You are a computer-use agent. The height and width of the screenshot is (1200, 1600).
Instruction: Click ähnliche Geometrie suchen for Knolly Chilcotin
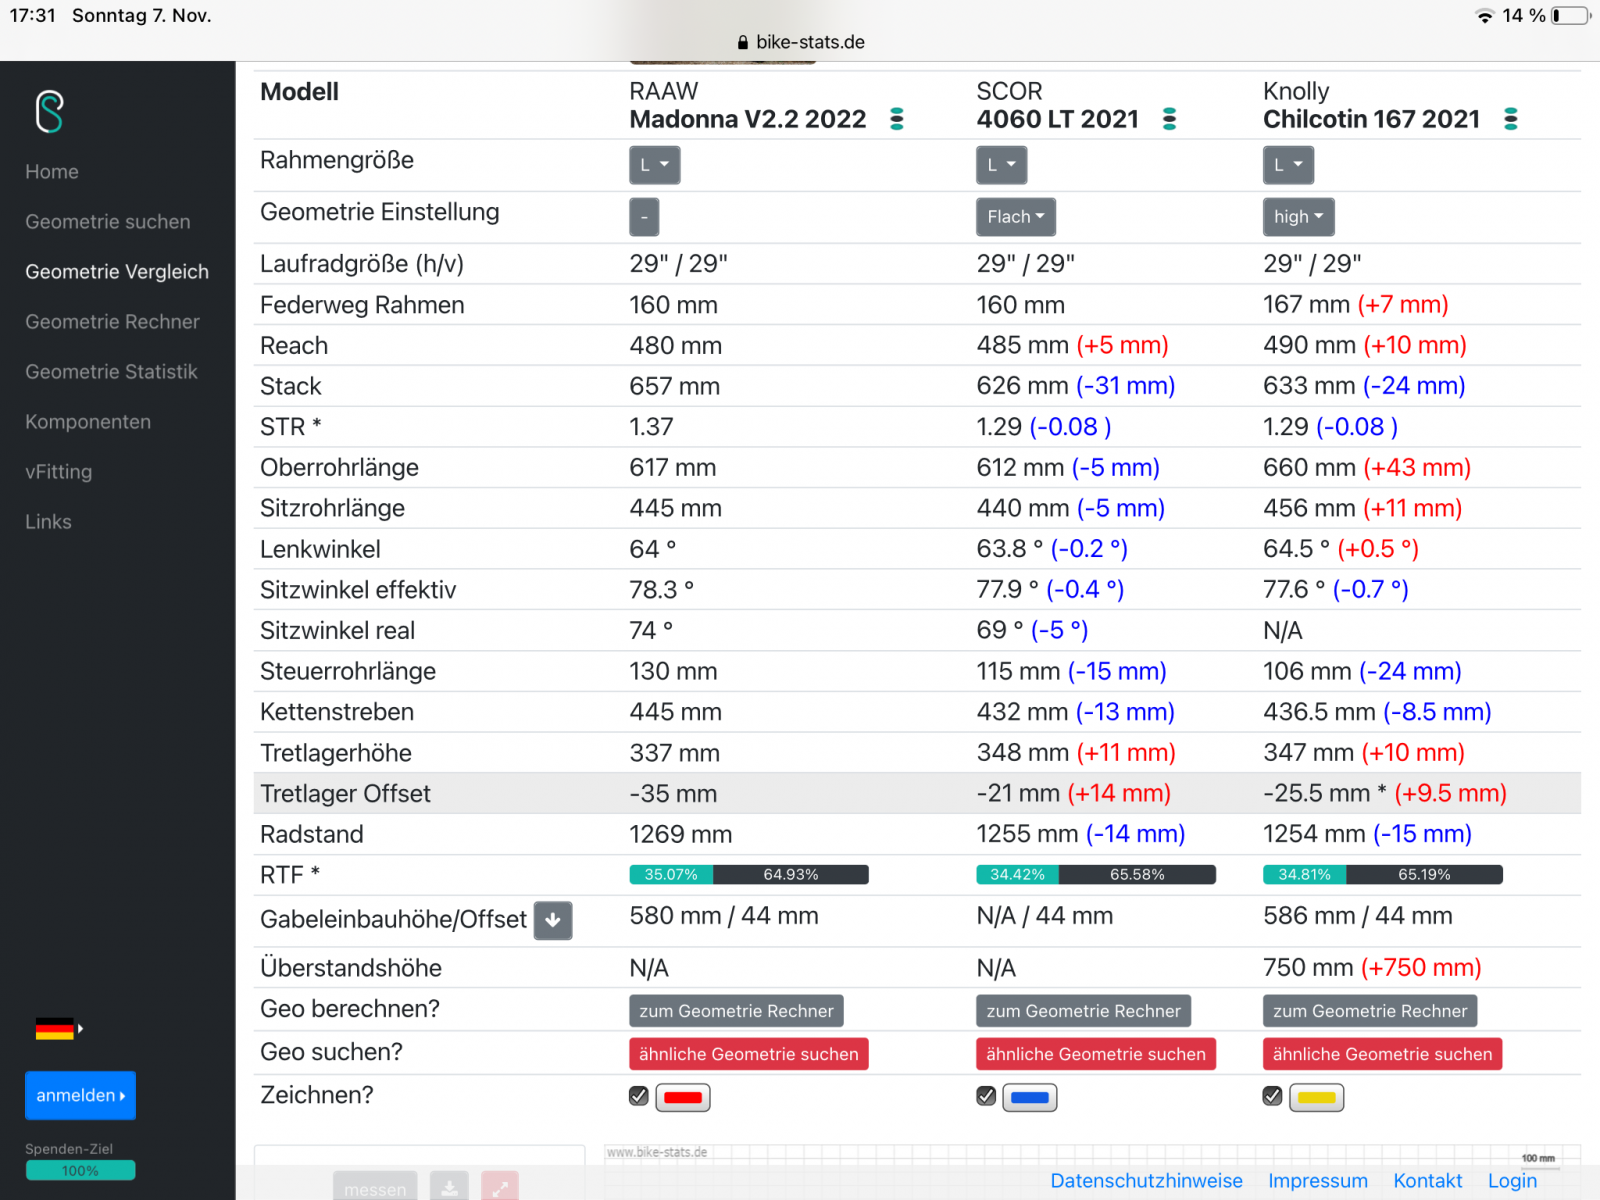tap(1382, 1054)
